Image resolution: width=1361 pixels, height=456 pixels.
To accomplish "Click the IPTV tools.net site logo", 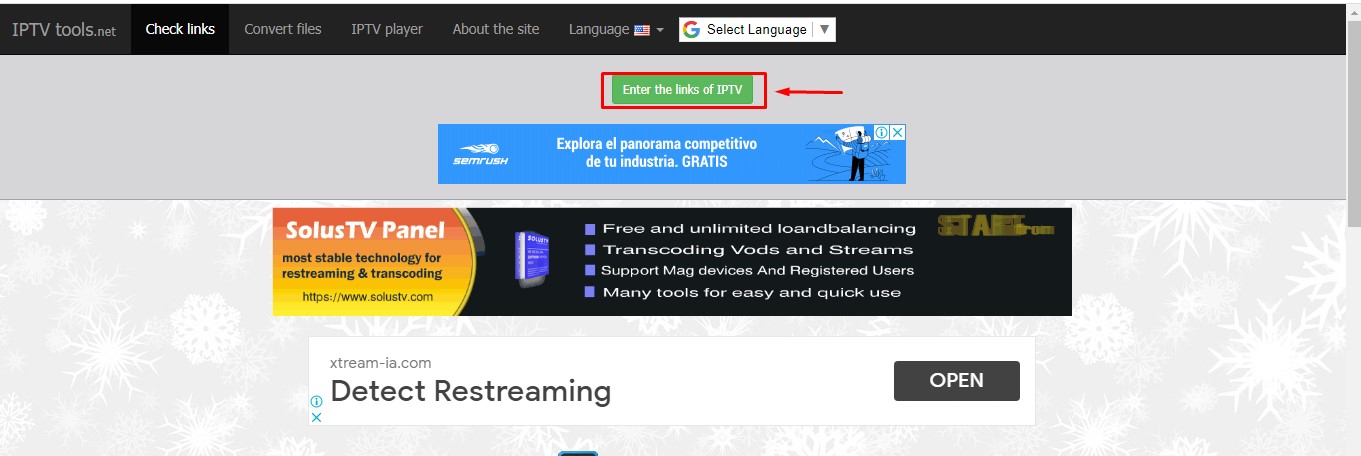I will click(x=64, y=30).
